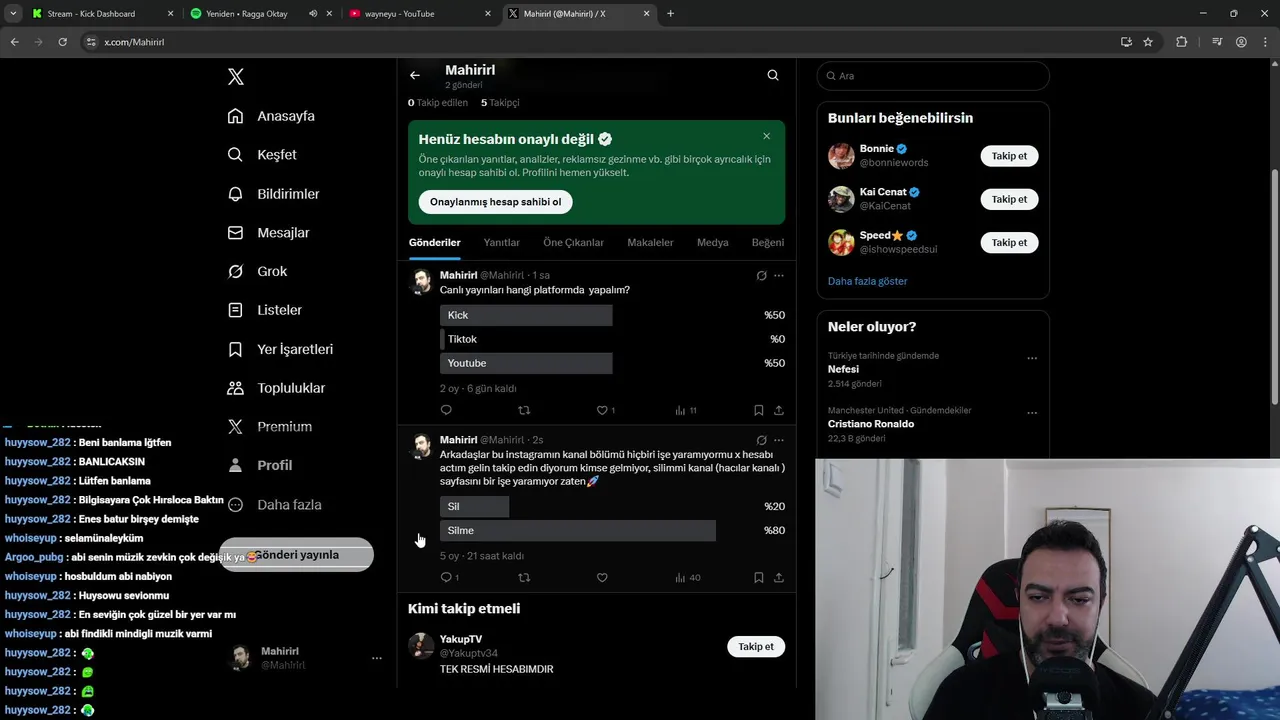Image resolution: width=1280 pixels, height=720 pixels.
Task: Click the Silme poll result bar
Action: (578, 530)
